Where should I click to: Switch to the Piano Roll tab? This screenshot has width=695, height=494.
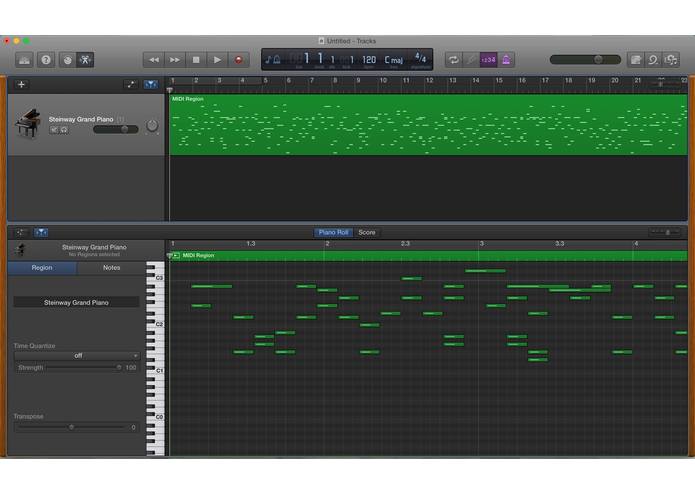[x=333, y=233]
